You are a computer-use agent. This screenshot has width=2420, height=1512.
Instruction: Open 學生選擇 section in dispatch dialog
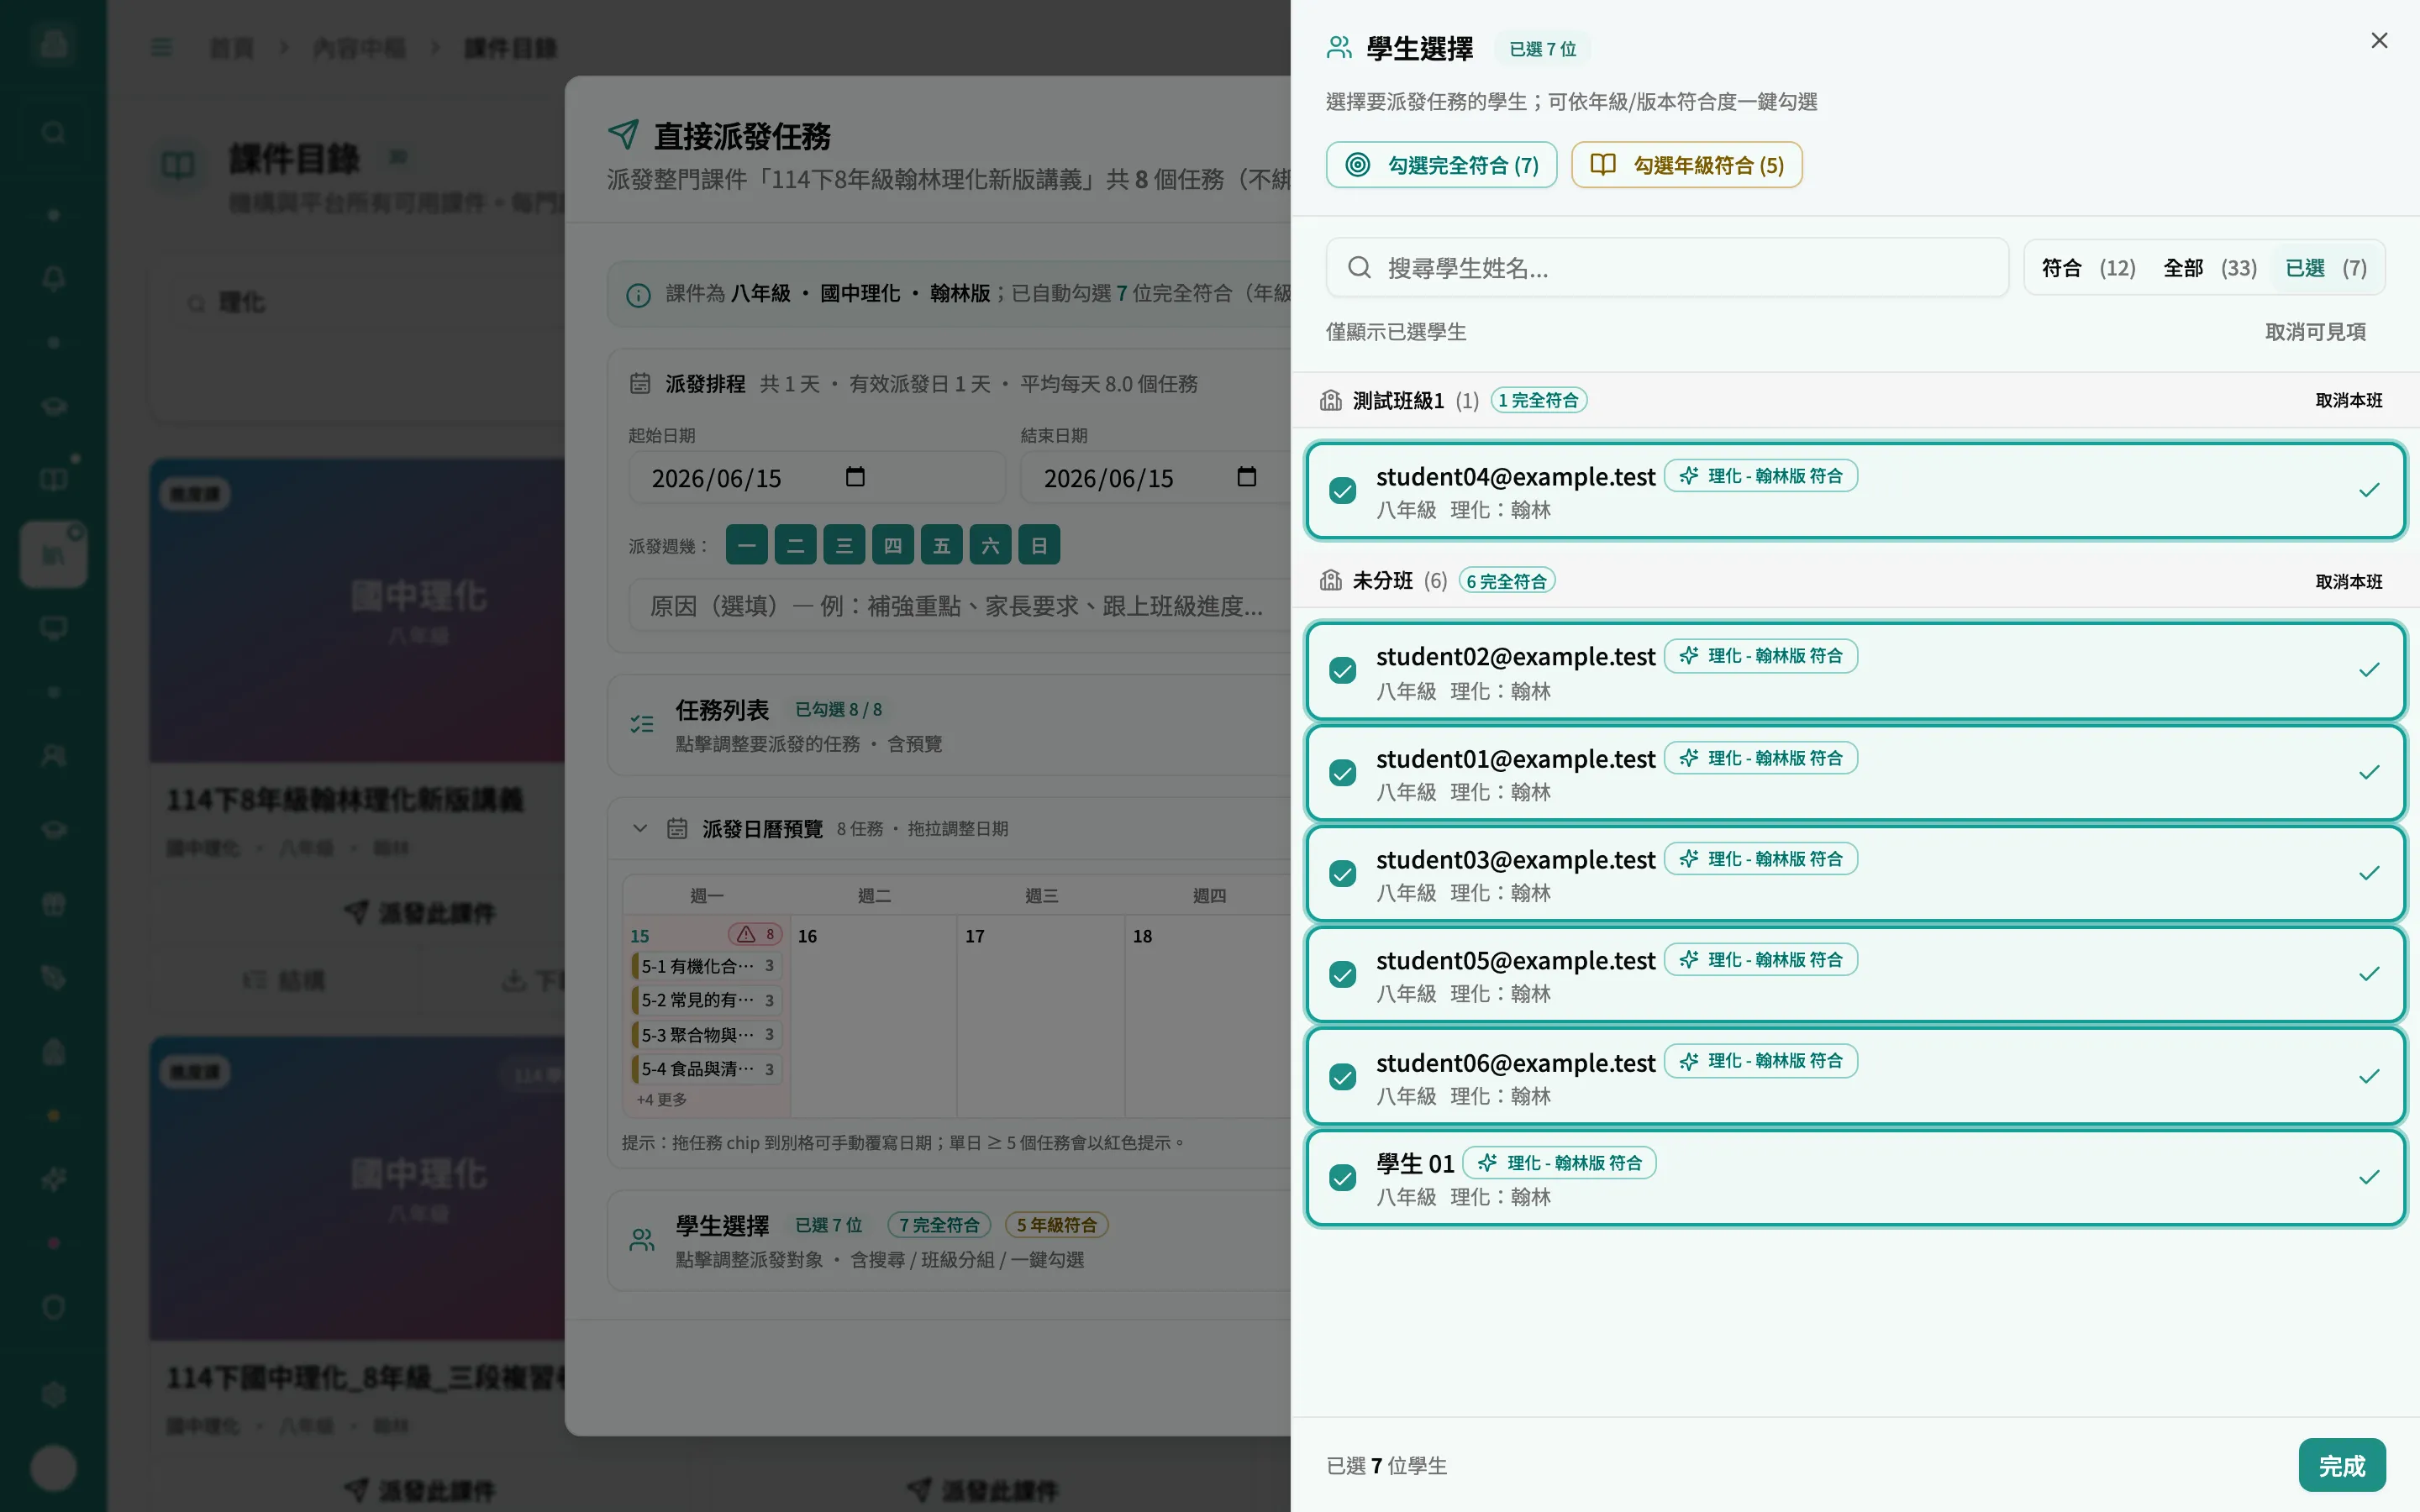[949, 1241]
